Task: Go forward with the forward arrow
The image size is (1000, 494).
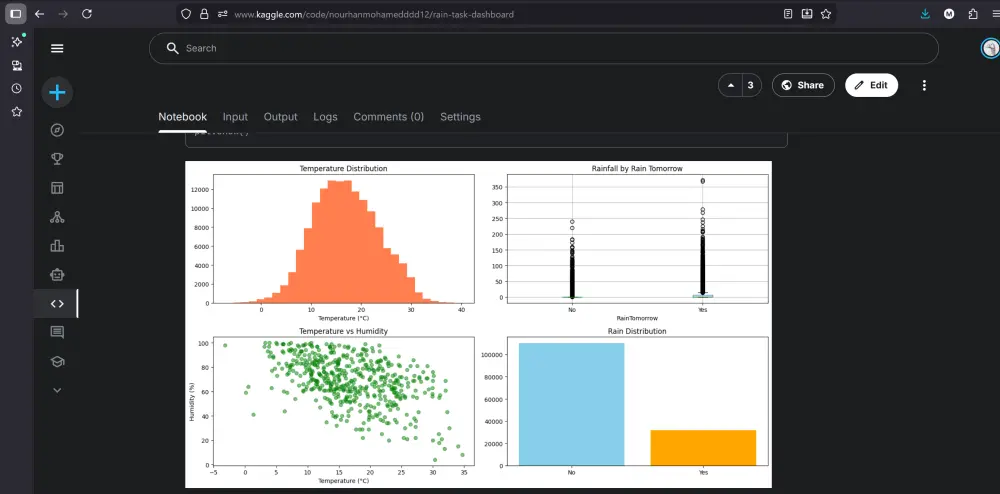Action: [62, 14]
